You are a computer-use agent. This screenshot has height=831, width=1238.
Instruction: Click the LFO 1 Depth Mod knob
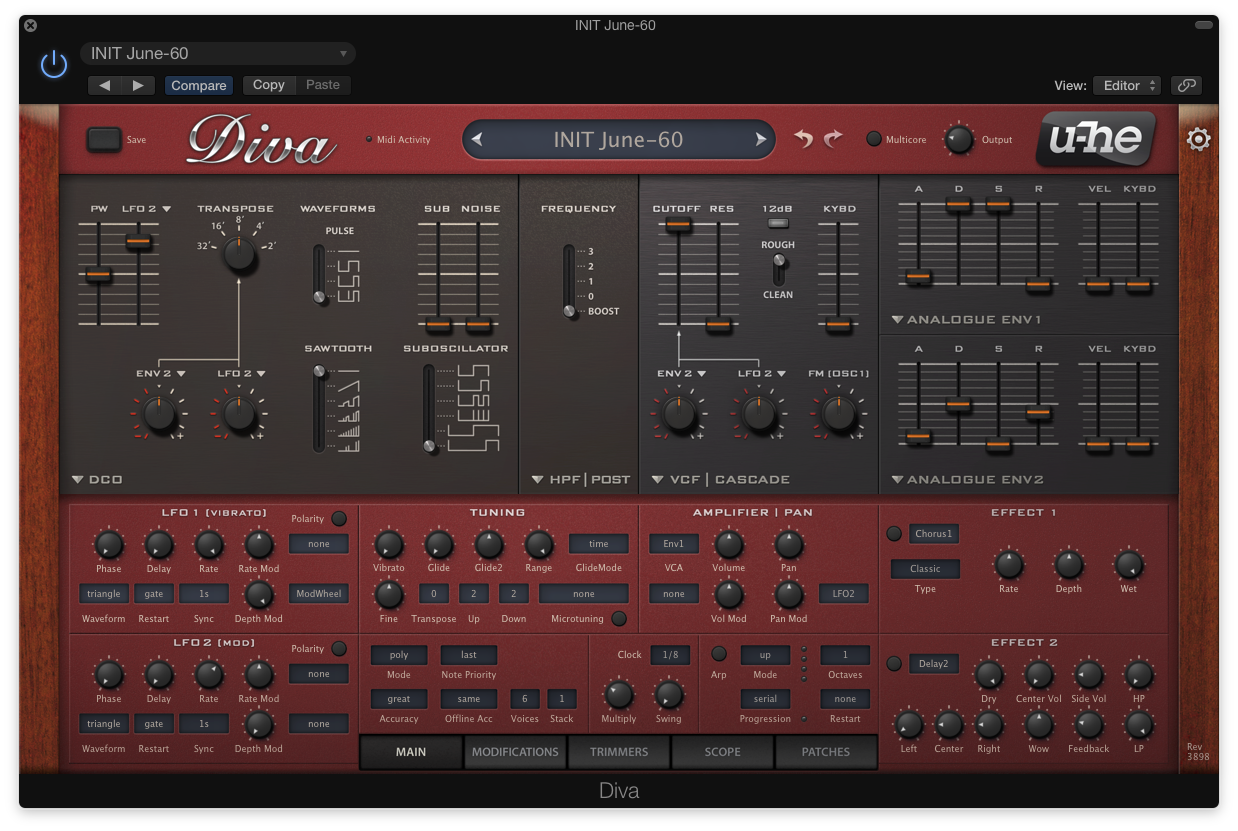[x=258, y=595]
